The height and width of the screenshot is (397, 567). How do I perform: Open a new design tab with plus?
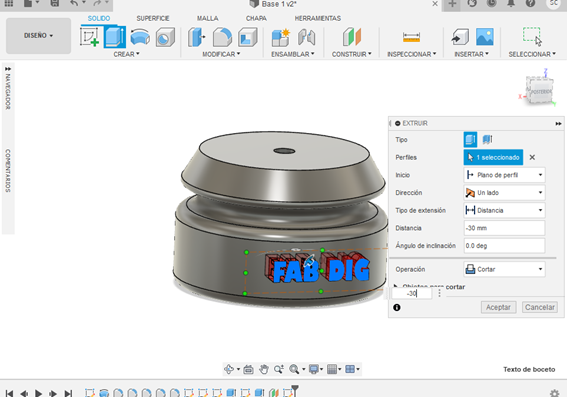click(452, 4)
